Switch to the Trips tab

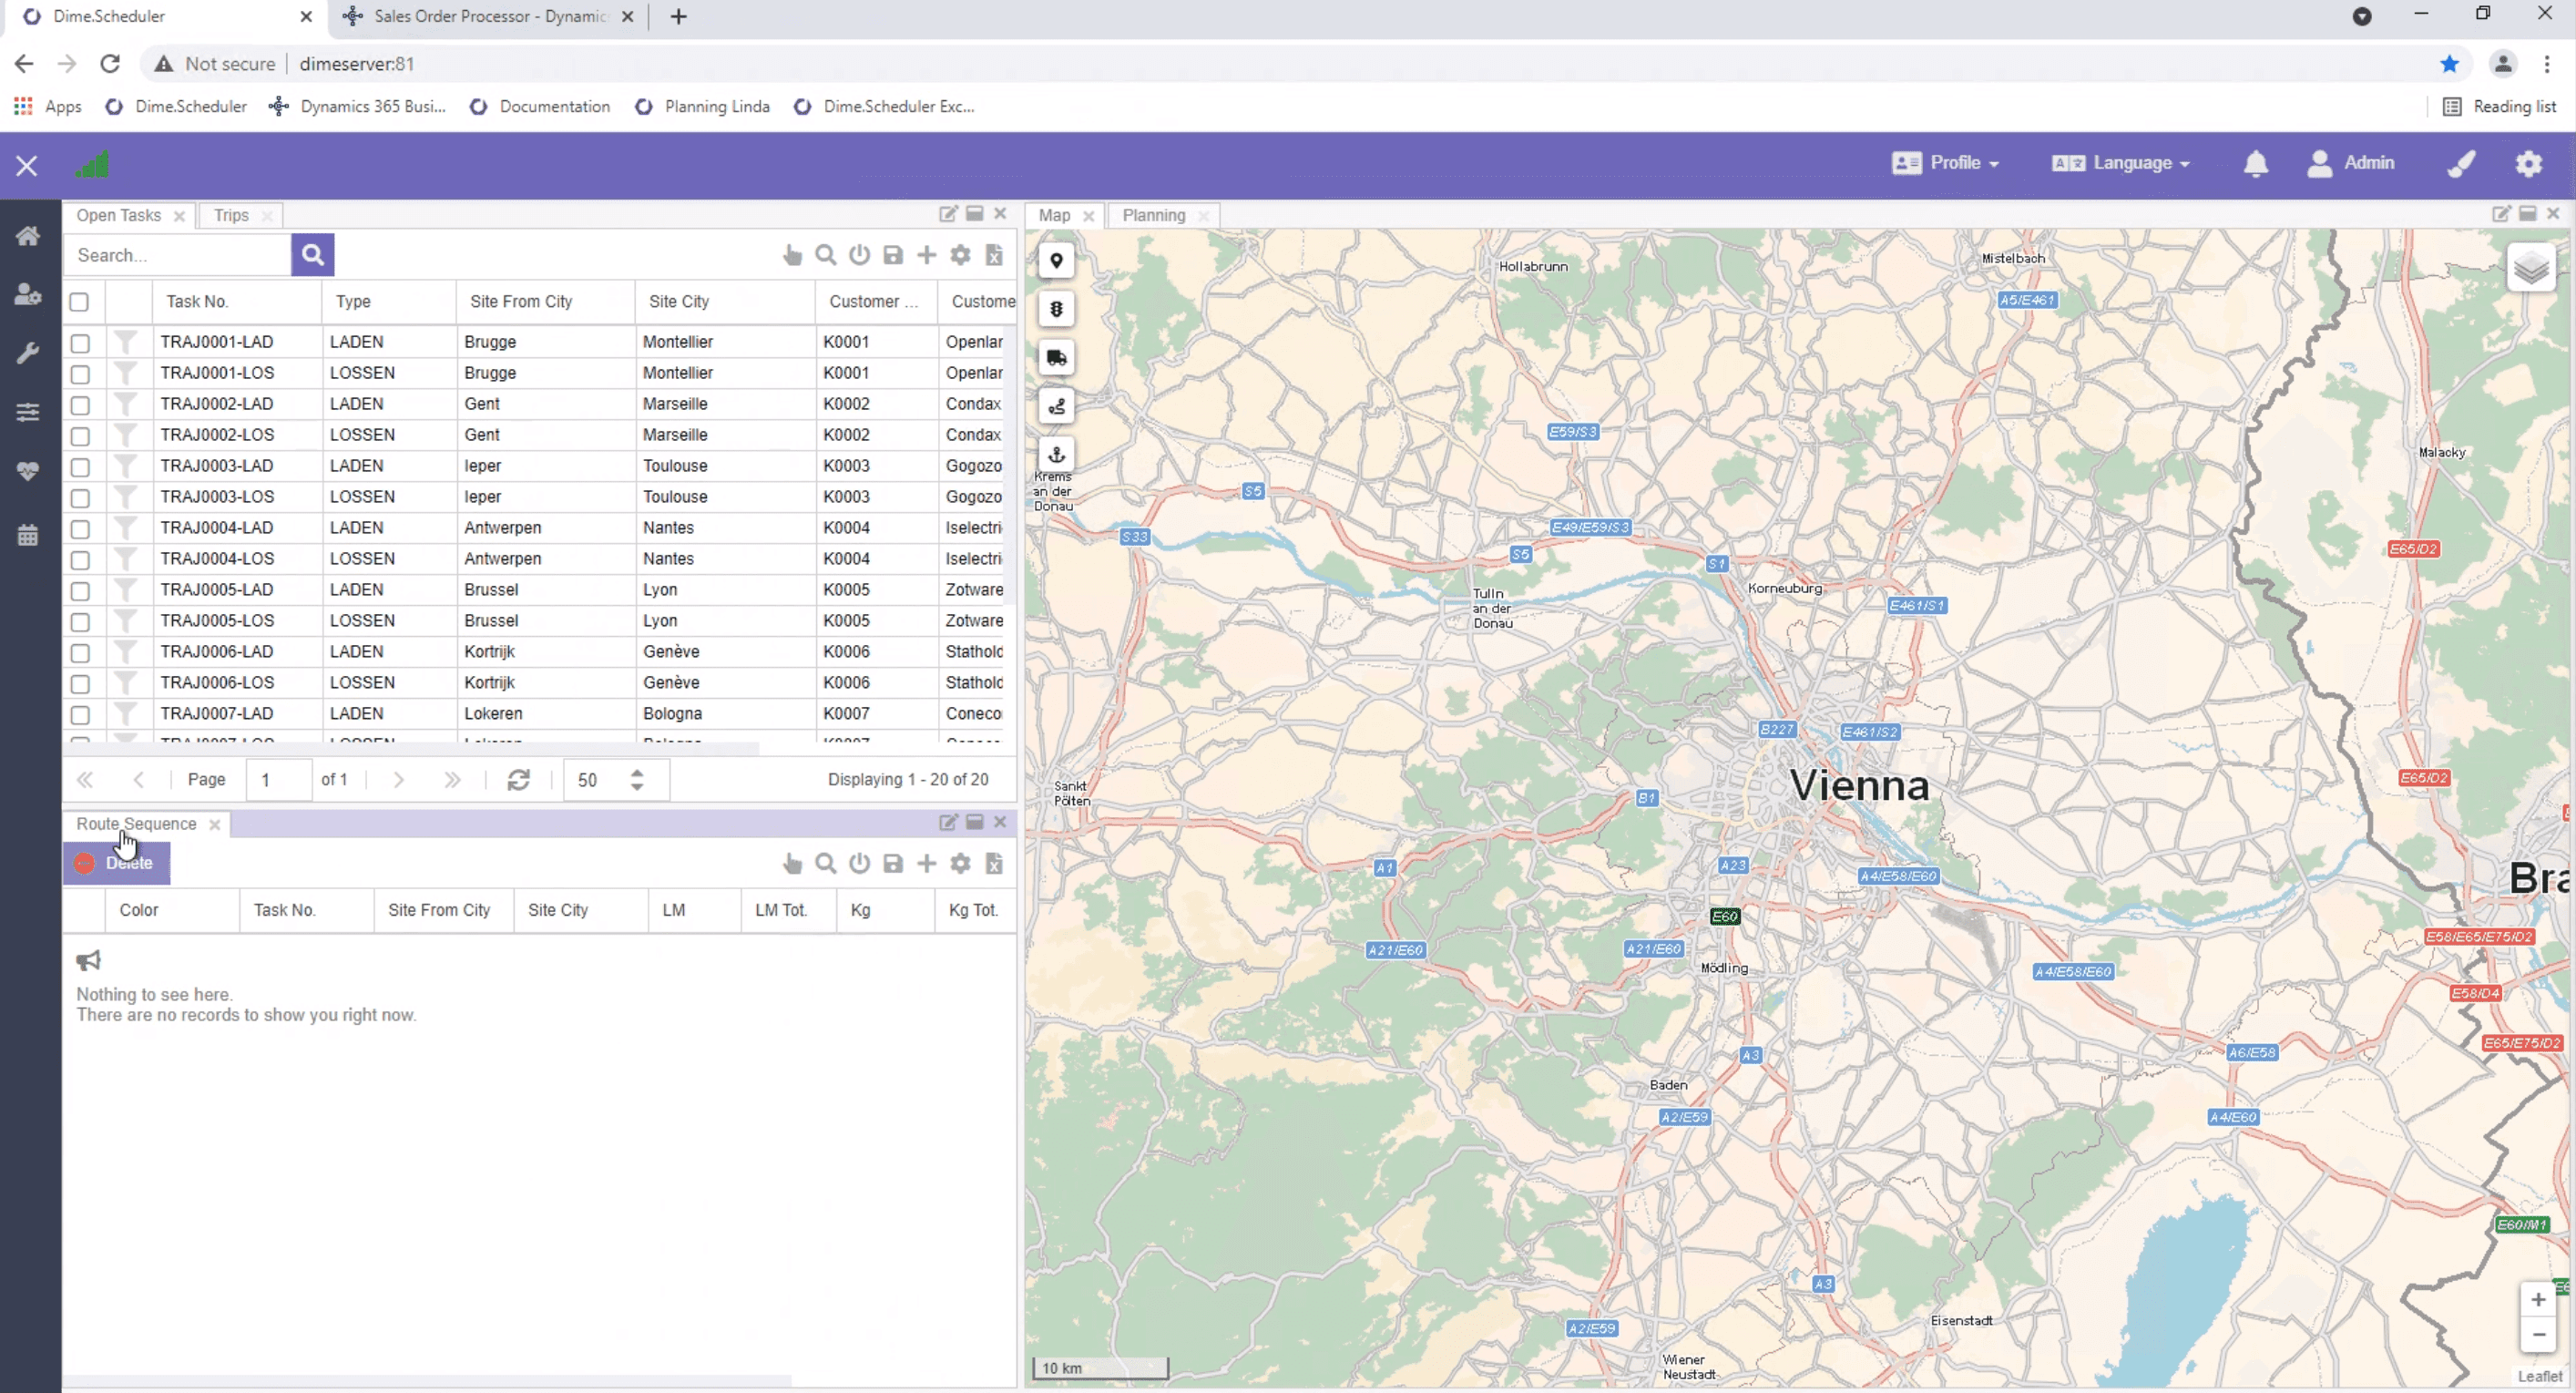point(231,215)
